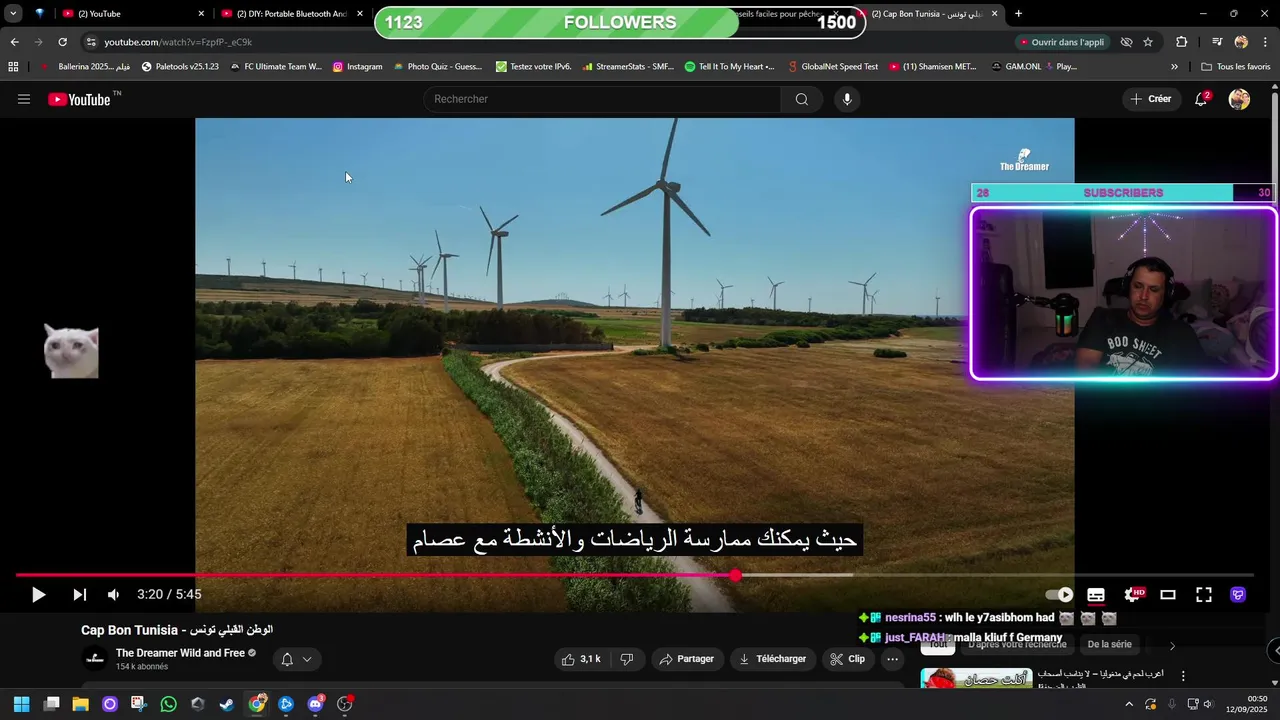Open Tous les favoris folder

[x=1235, y=67]
